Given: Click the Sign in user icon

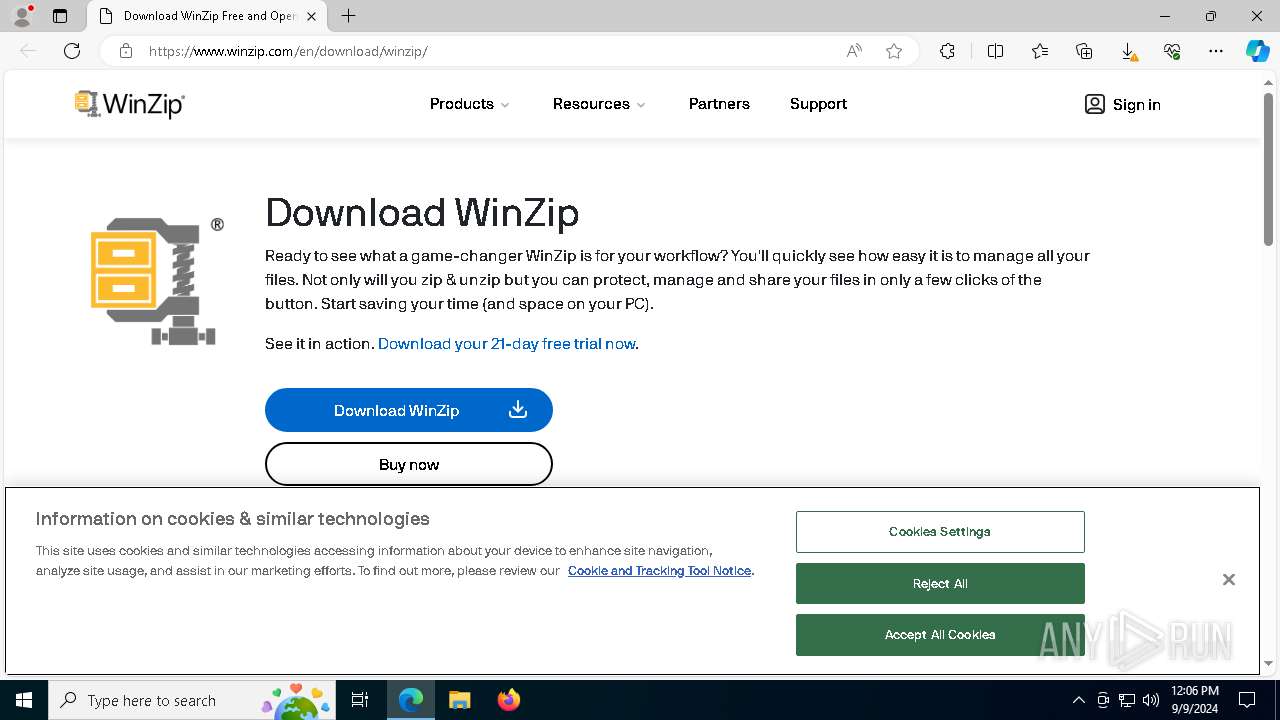Looking at the screenshot, I should (x=1095, y=104).
